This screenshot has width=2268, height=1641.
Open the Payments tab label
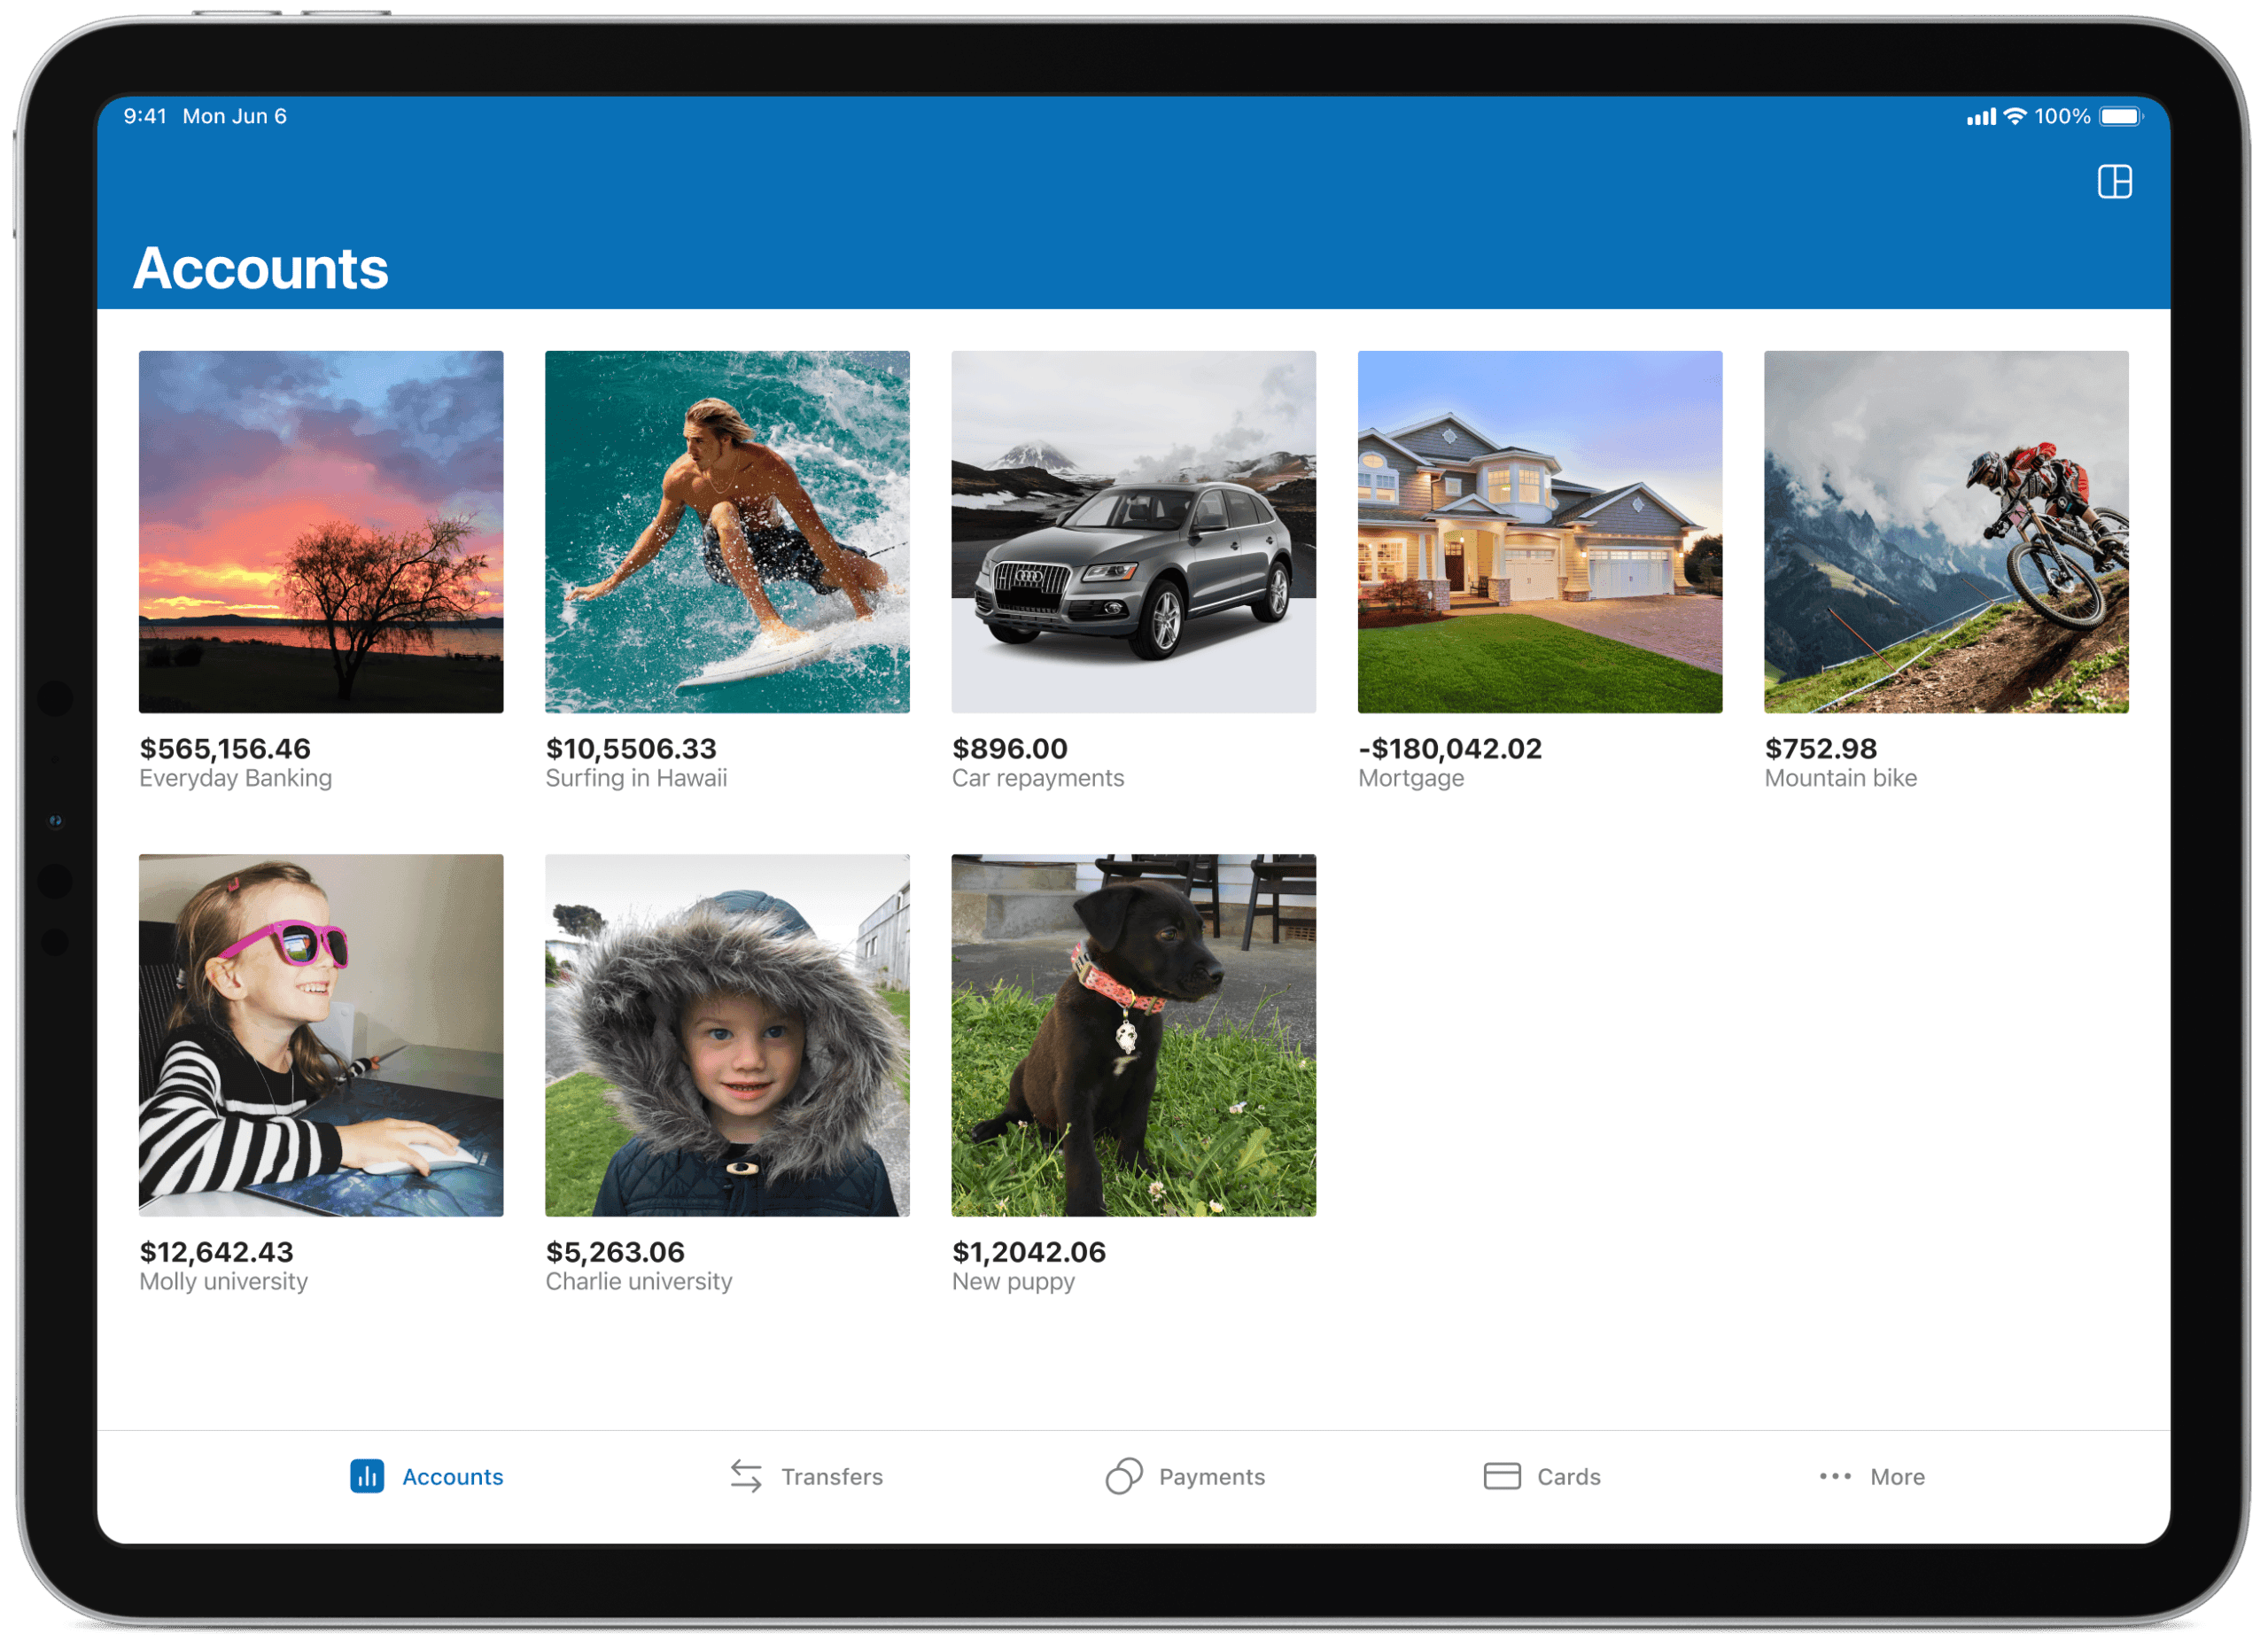(1212, 1477)
